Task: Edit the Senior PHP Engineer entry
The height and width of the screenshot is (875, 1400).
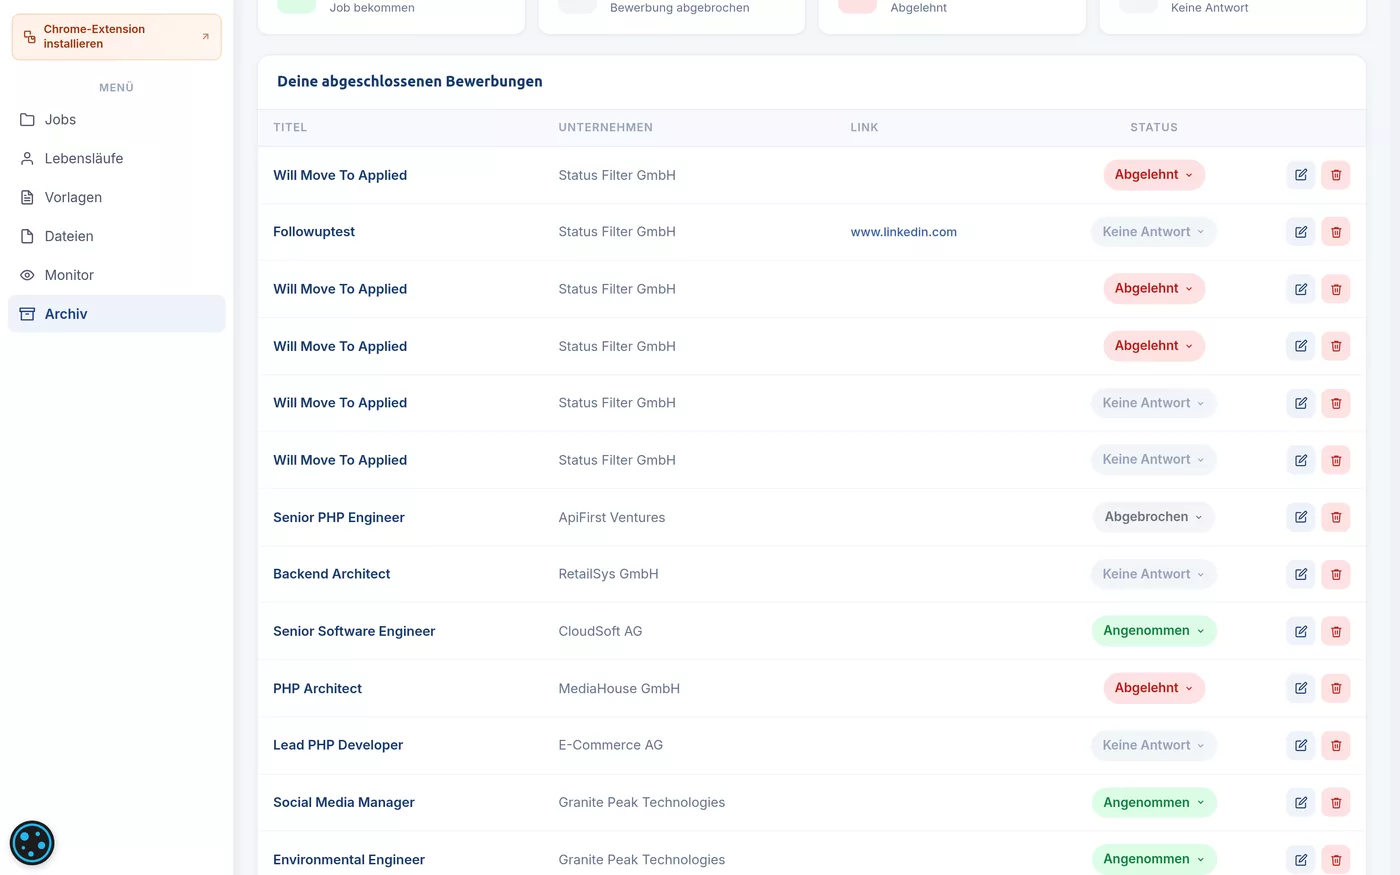Action: tap(1300, 517)
